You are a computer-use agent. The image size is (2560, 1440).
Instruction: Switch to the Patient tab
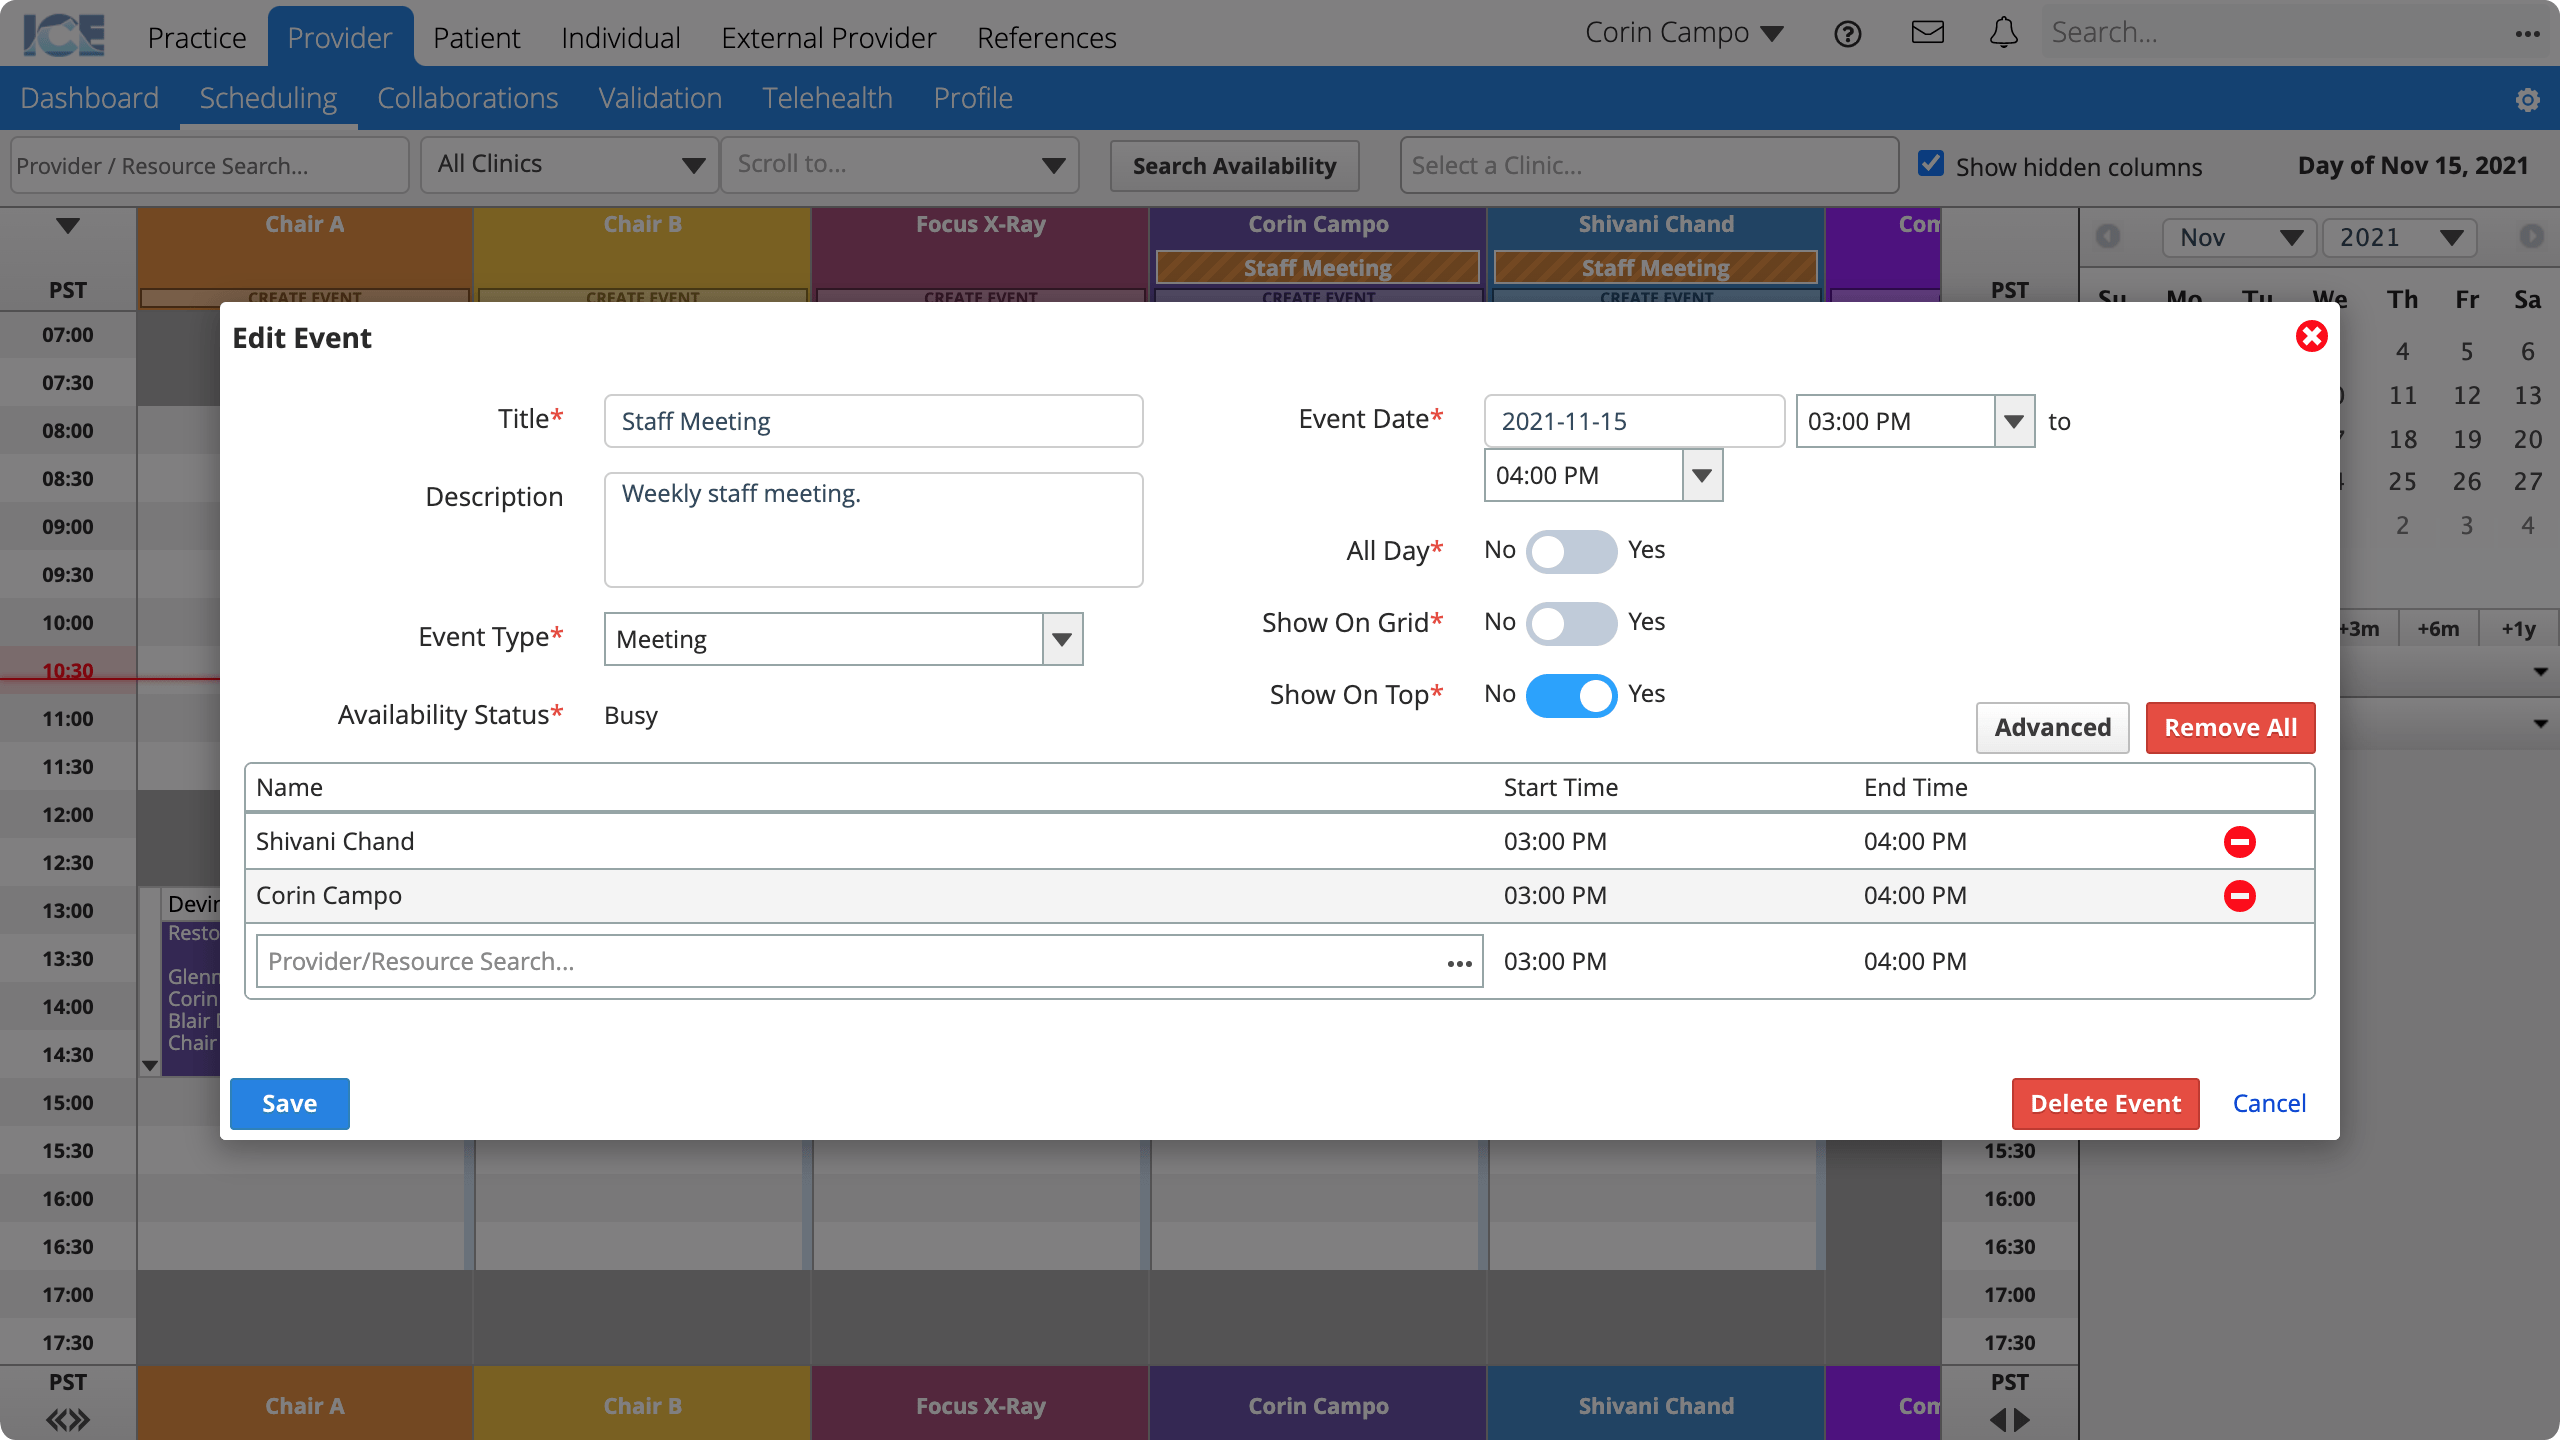[476, 37]
